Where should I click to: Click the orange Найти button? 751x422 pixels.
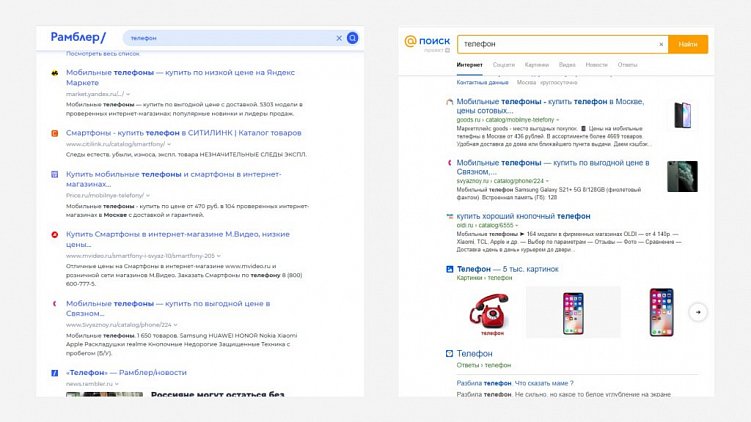click(688, 44)
